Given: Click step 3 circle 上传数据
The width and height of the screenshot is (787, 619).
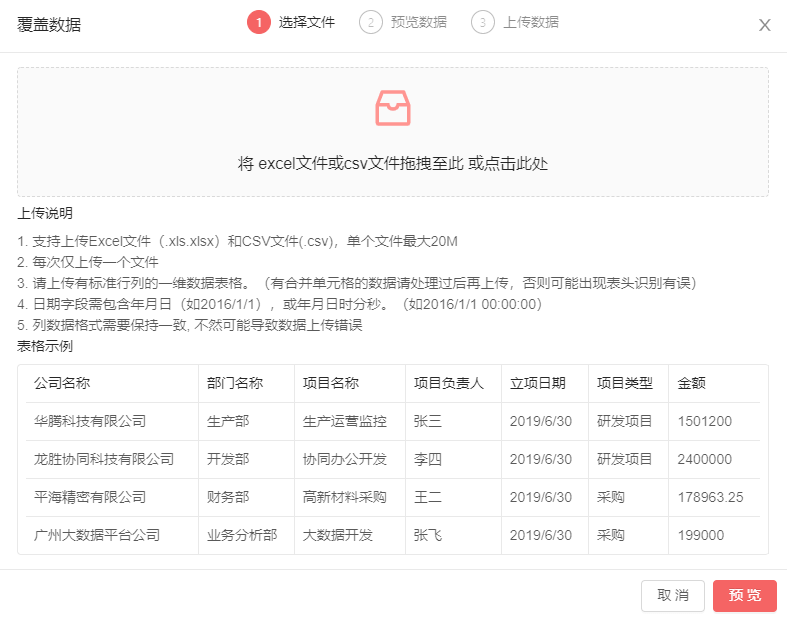Looking at the screenshot, I should (483, 22).
